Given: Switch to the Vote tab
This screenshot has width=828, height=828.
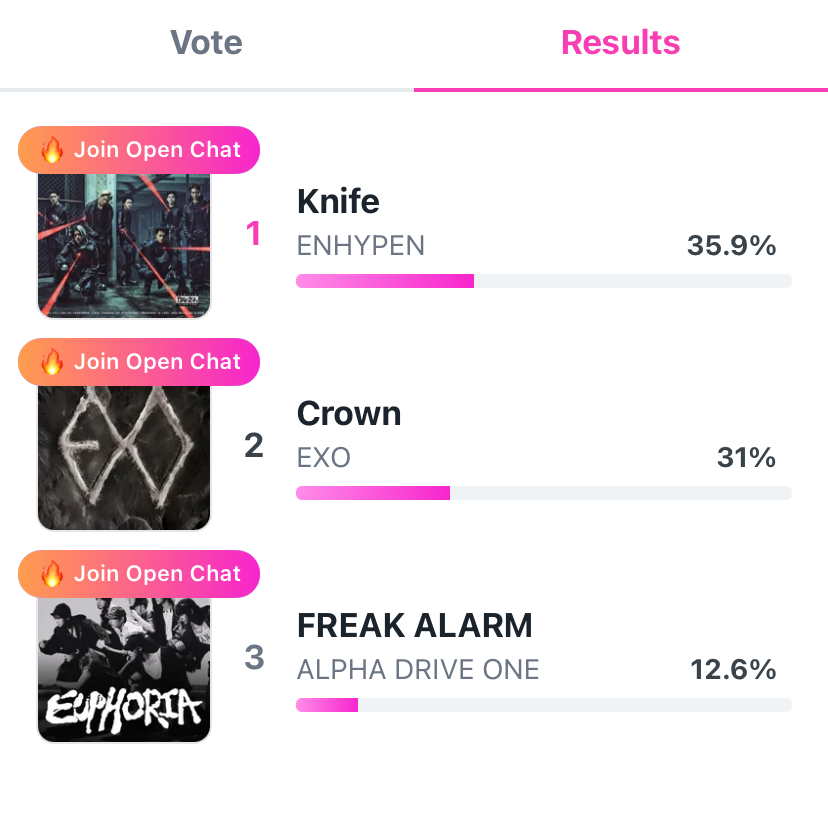Looking at the screenshot, I should point(206,43).
